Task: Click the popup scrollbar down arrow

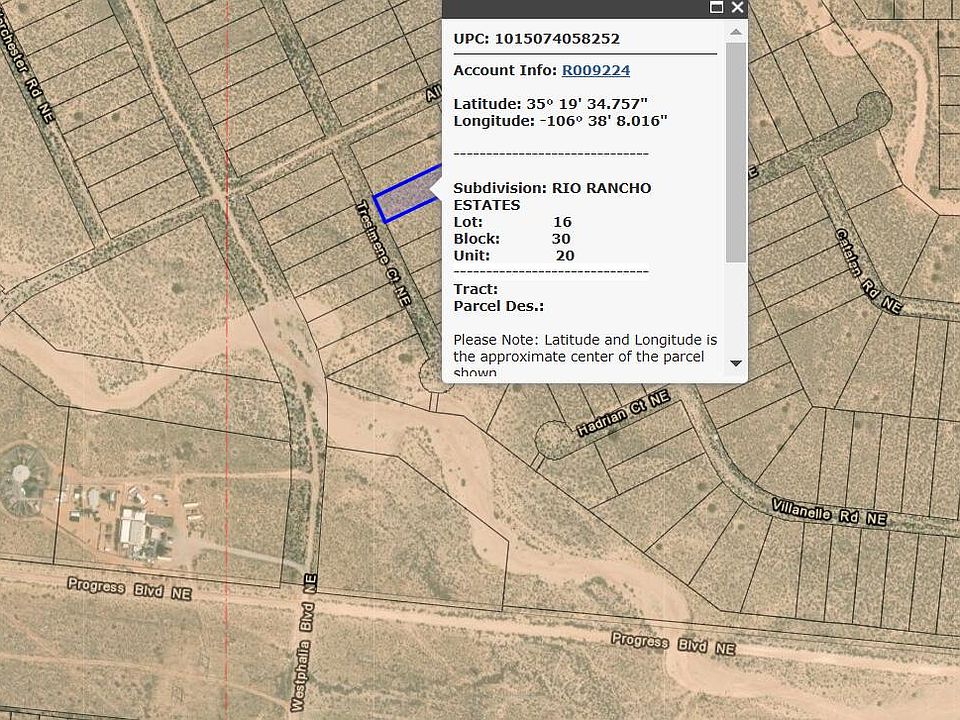Action: point(736,363)
